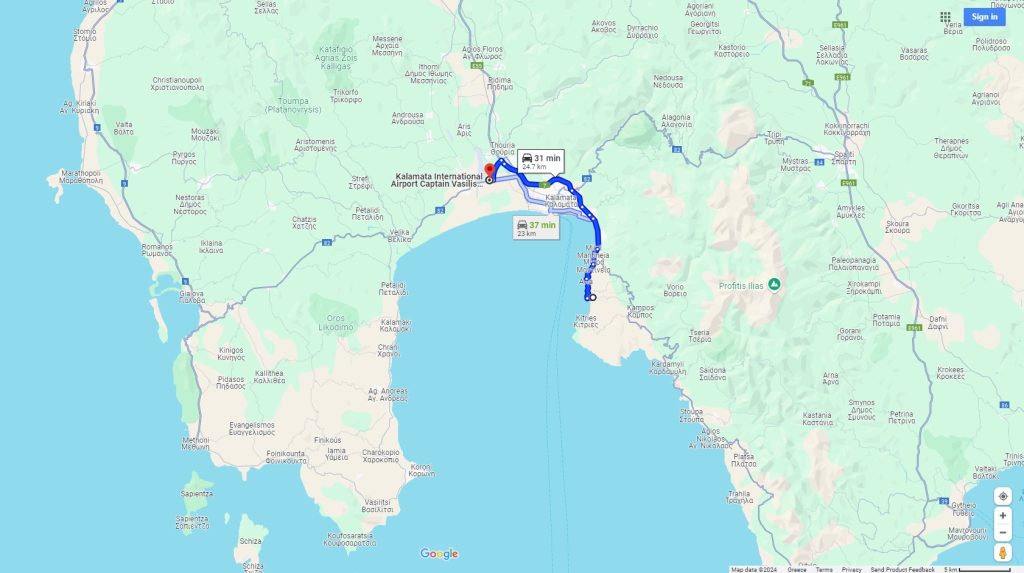This screenshot has height=573, width=1024.
Task: Center map on your location
Action: tap(1002, 496)
